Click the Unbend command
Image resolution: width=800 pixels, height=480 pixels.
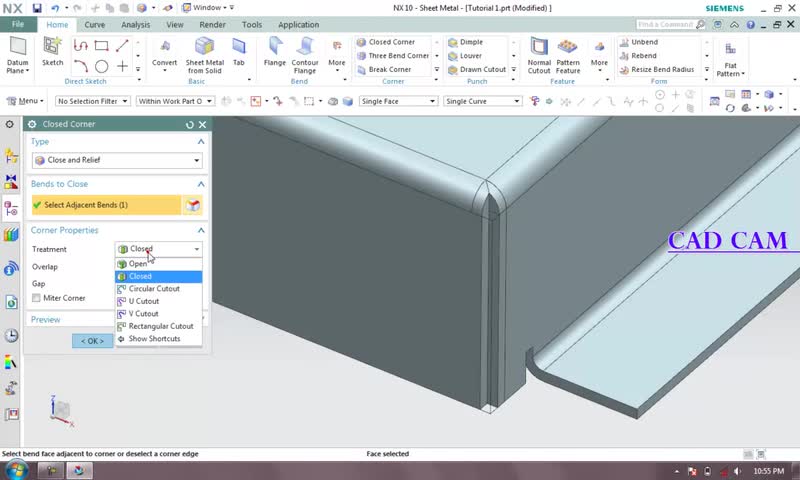(x=639, y=42)
